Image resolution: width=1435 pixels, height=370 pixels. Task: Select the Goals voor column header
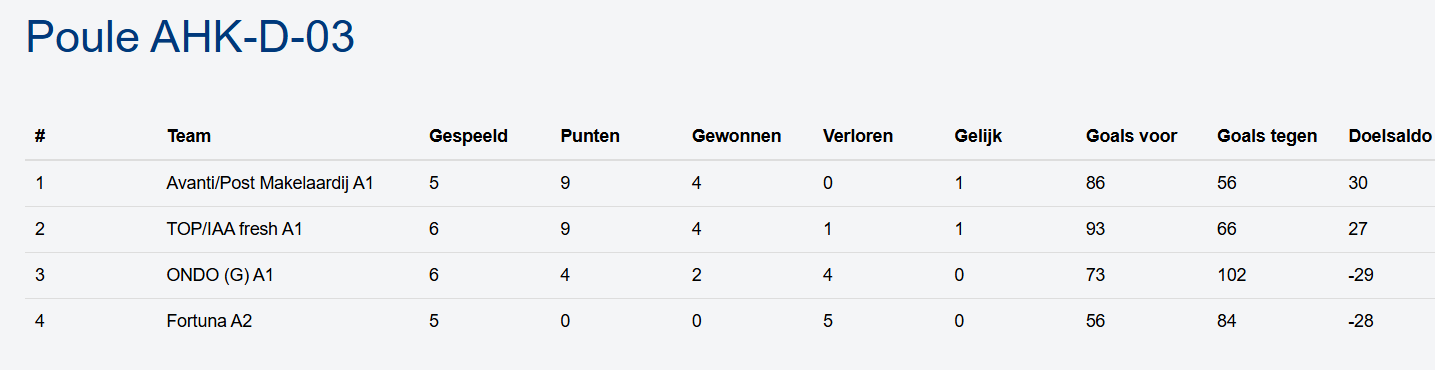[1131, 136]
